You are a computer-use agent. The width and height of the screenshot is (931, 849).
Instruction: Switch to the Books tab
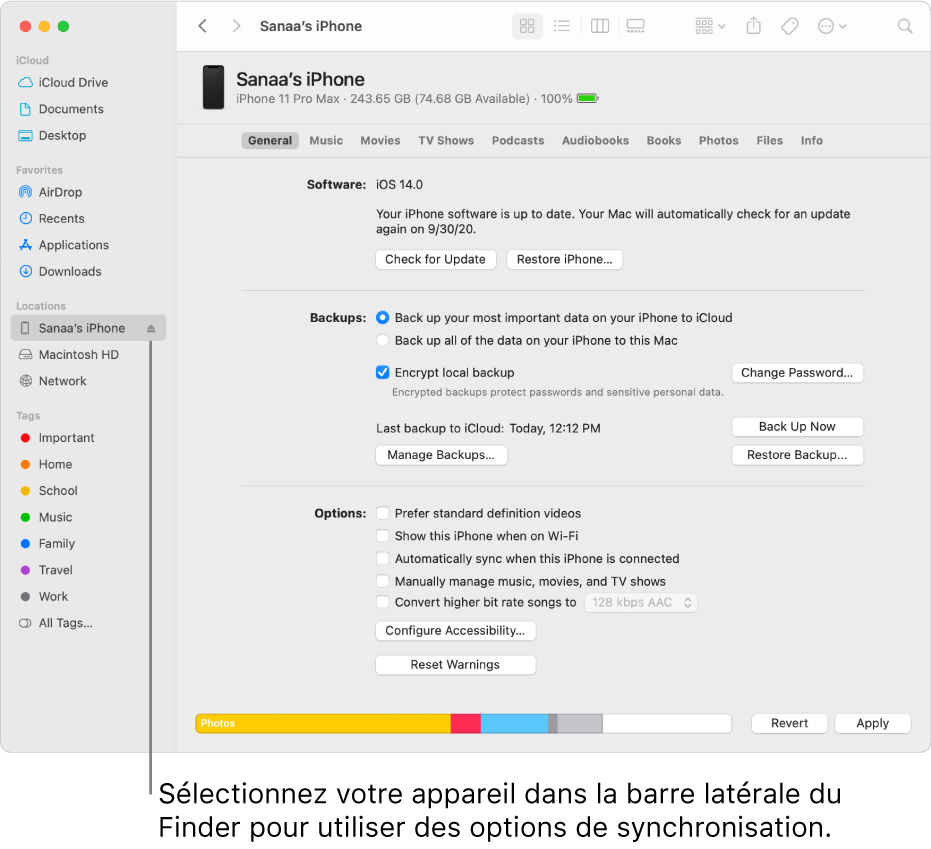pos(664,141)
